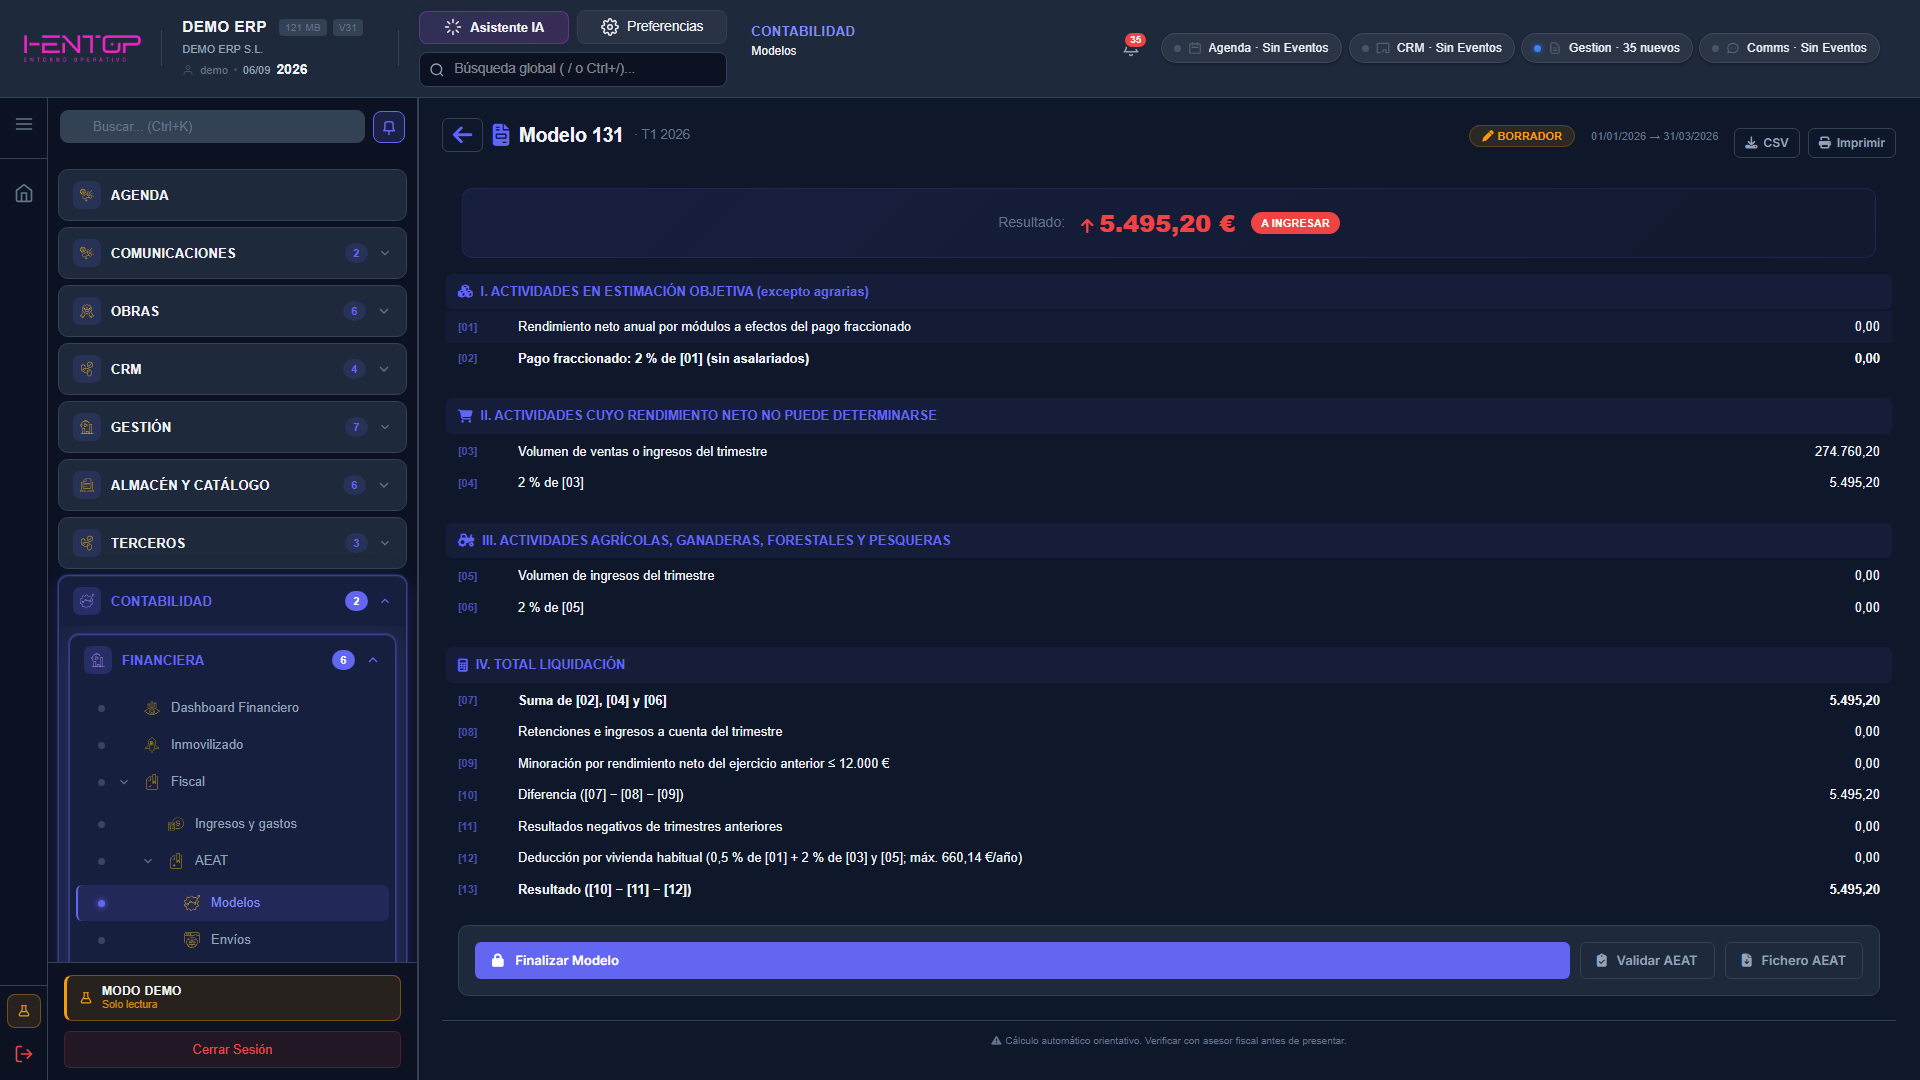This screenshot has width=1920, height=1080.
Task: Focus the Búsqueda global search field
Action: click(x=573, y=69)
